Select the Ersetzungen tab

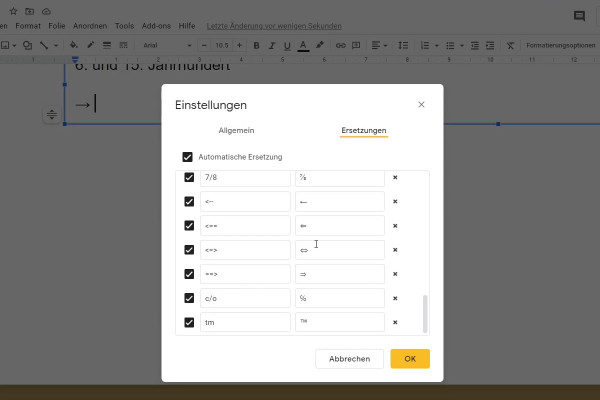pos(364,130)
